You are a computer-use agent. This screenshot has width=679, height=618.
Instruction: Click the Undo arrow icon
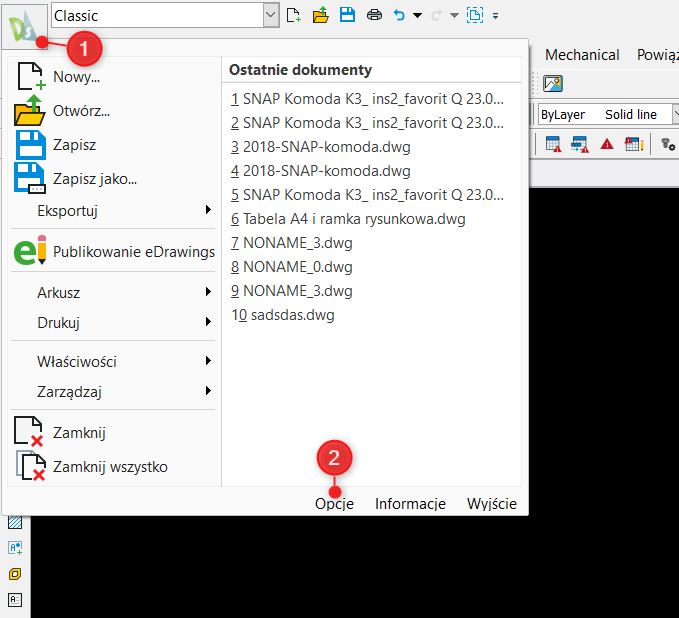399,16
